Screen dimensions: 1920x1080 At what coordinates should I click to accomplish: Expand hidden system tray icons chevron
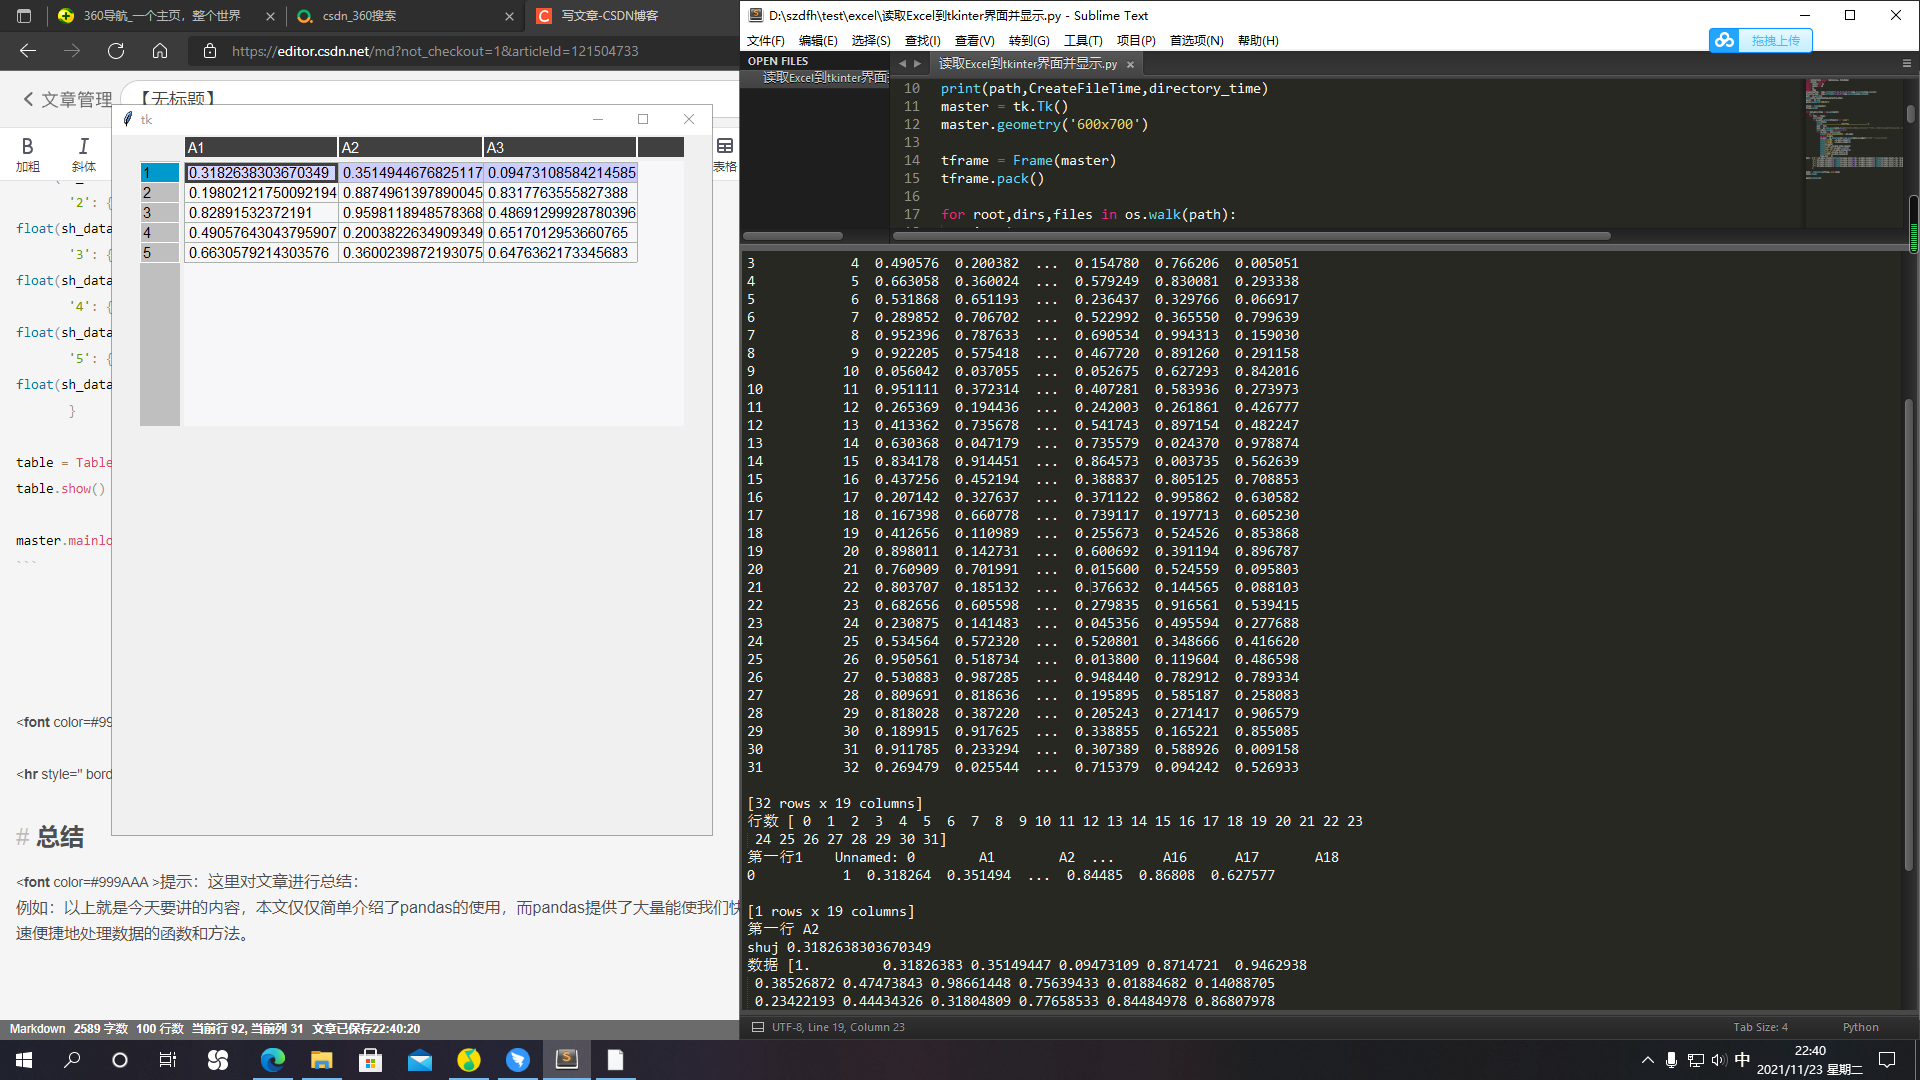click(1647, 1060)
